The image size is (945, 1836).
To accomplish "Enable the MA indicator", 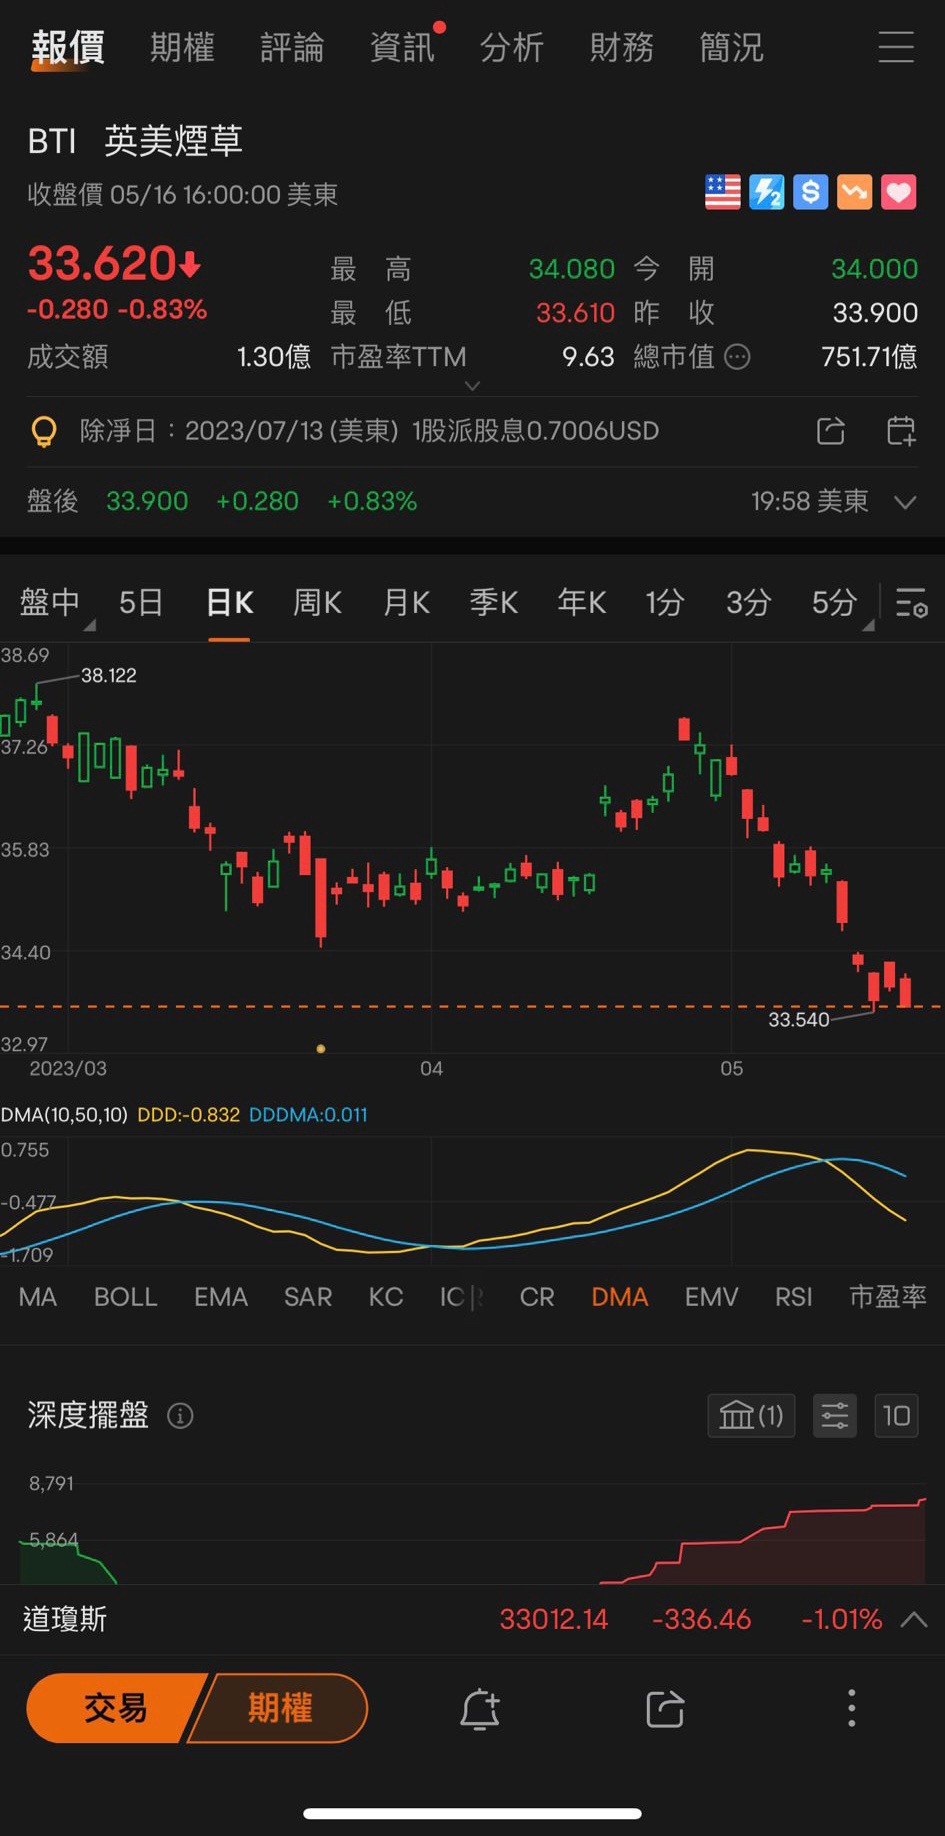I will [38, 1297].
